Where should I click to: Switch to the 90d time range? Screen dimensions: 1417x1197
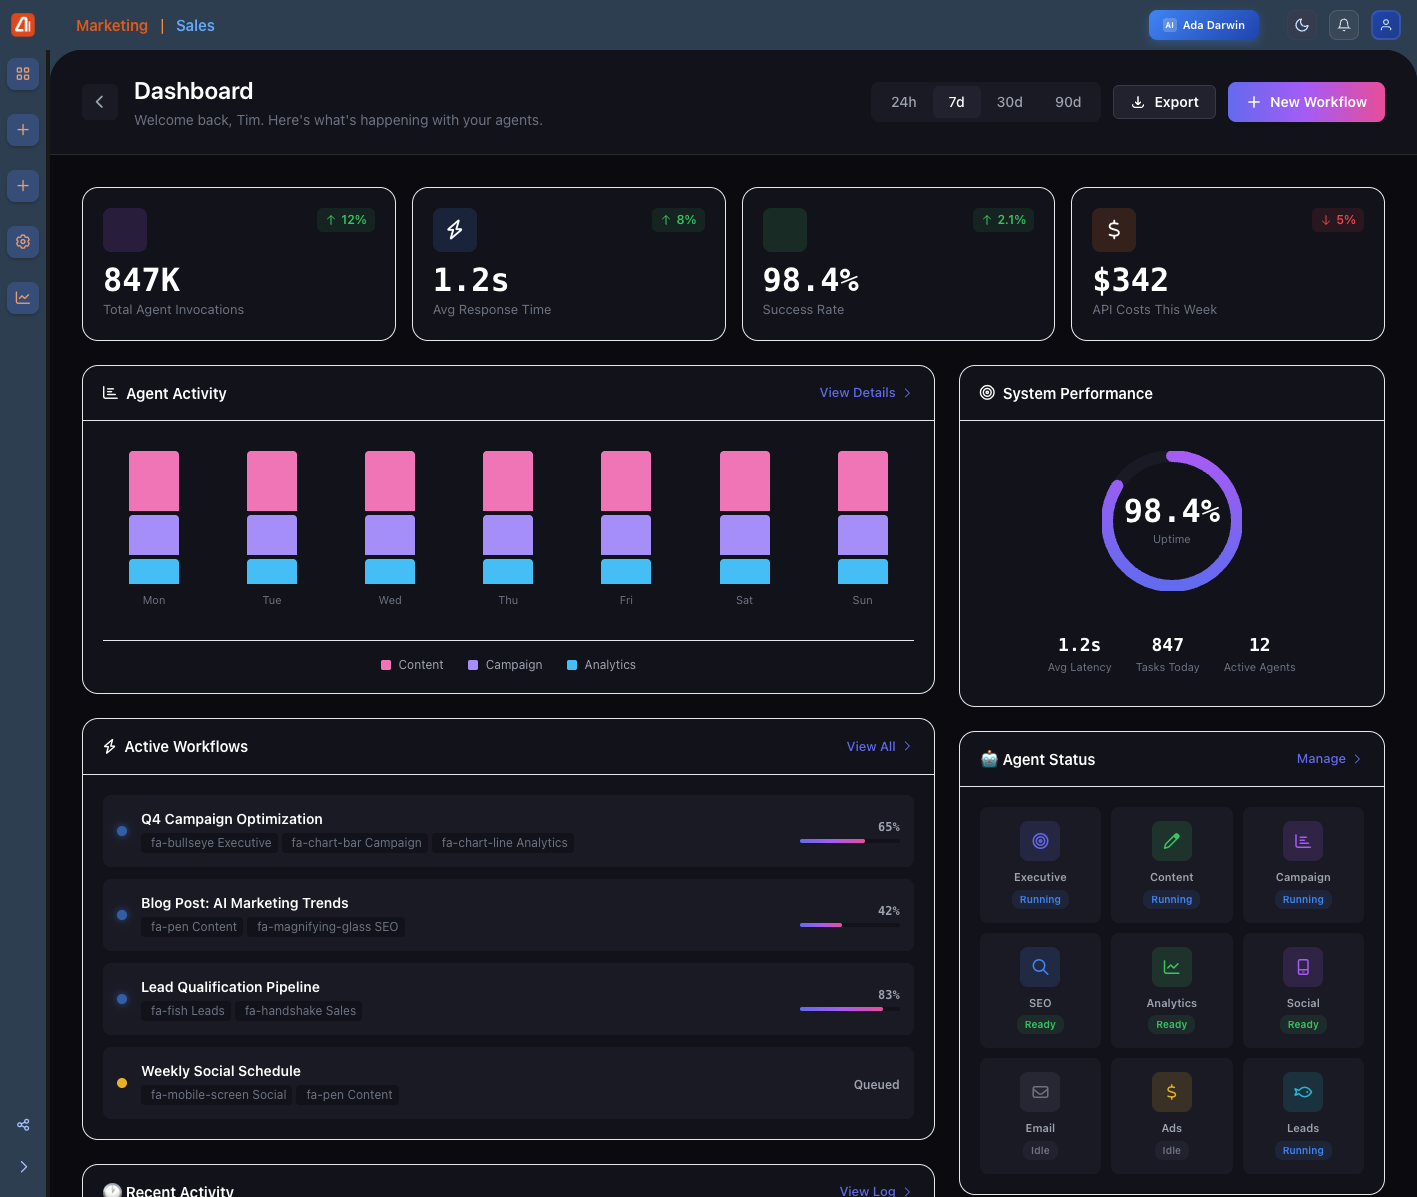pos(1068,102)
